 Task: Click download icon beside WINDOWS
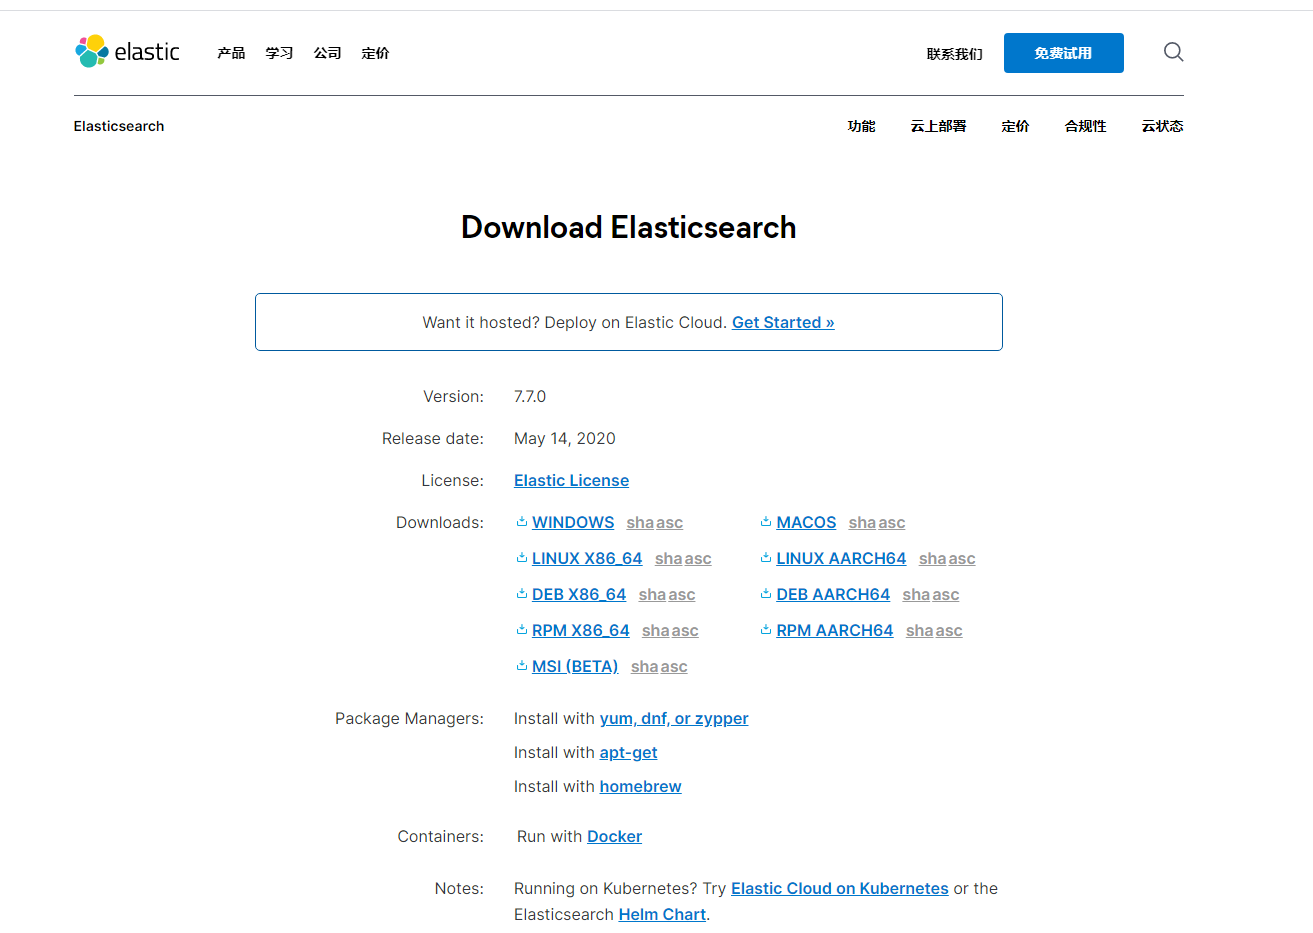pos(522,521)
